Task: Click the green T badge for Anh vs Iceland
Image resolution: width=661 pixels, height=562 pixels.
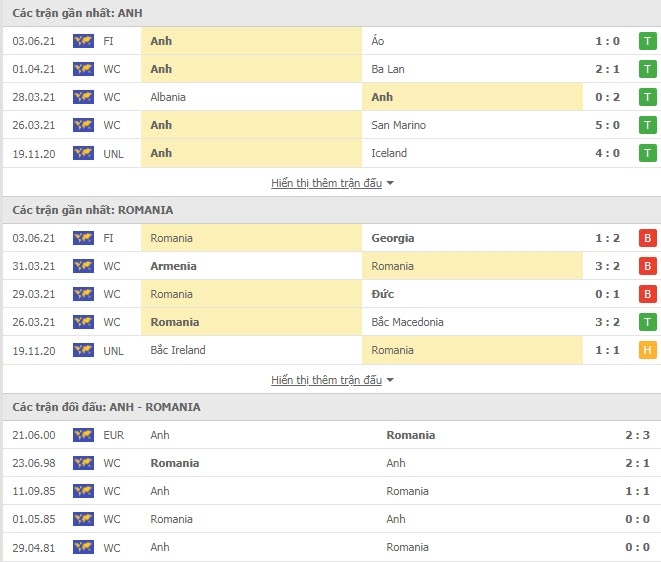Action: [648, 153]
